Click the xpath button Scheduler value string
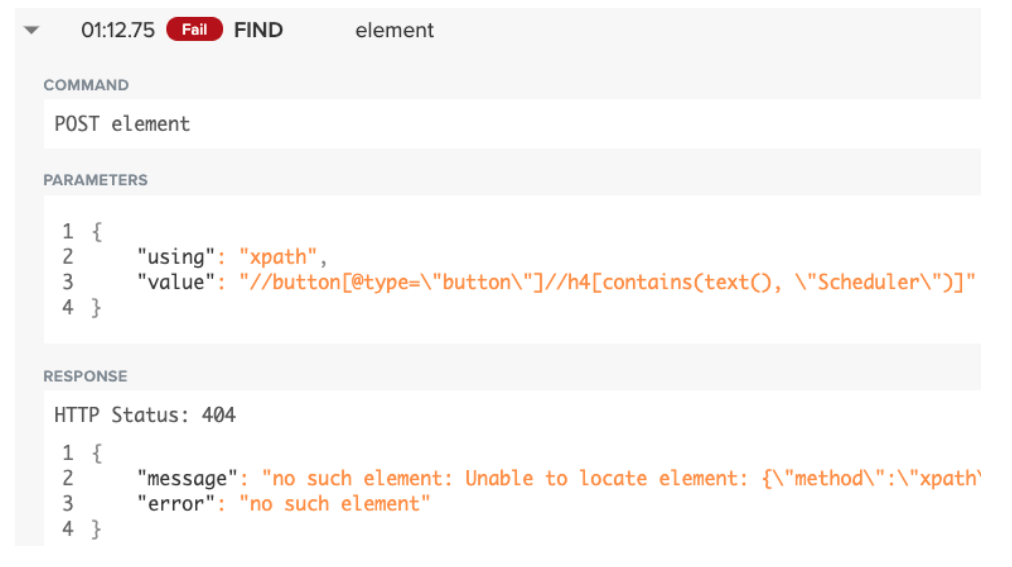The image size is (1012, 567). click(607, 283)
